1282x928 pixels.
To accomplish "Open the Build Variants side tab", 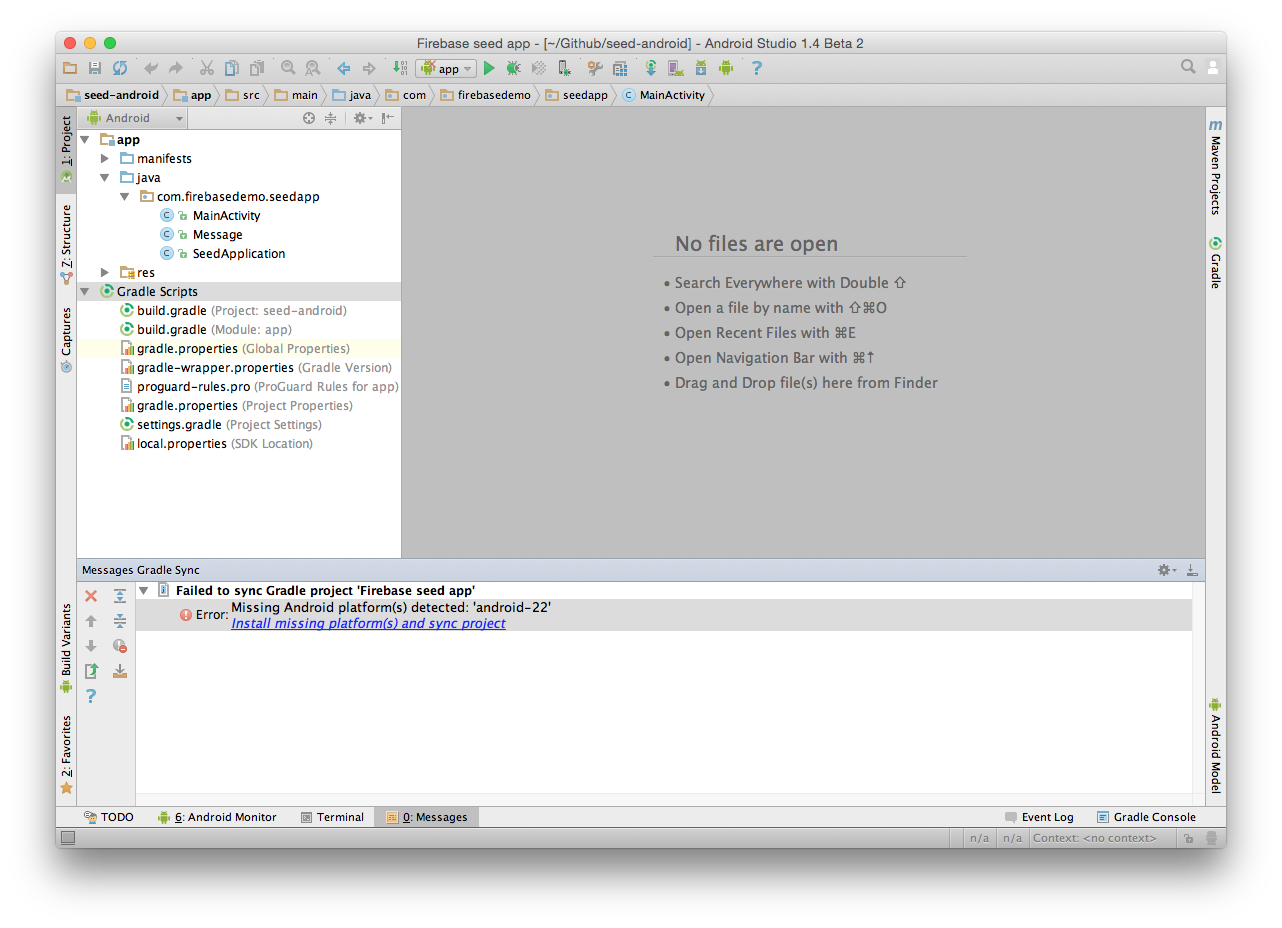I will (x=67, y=648).
